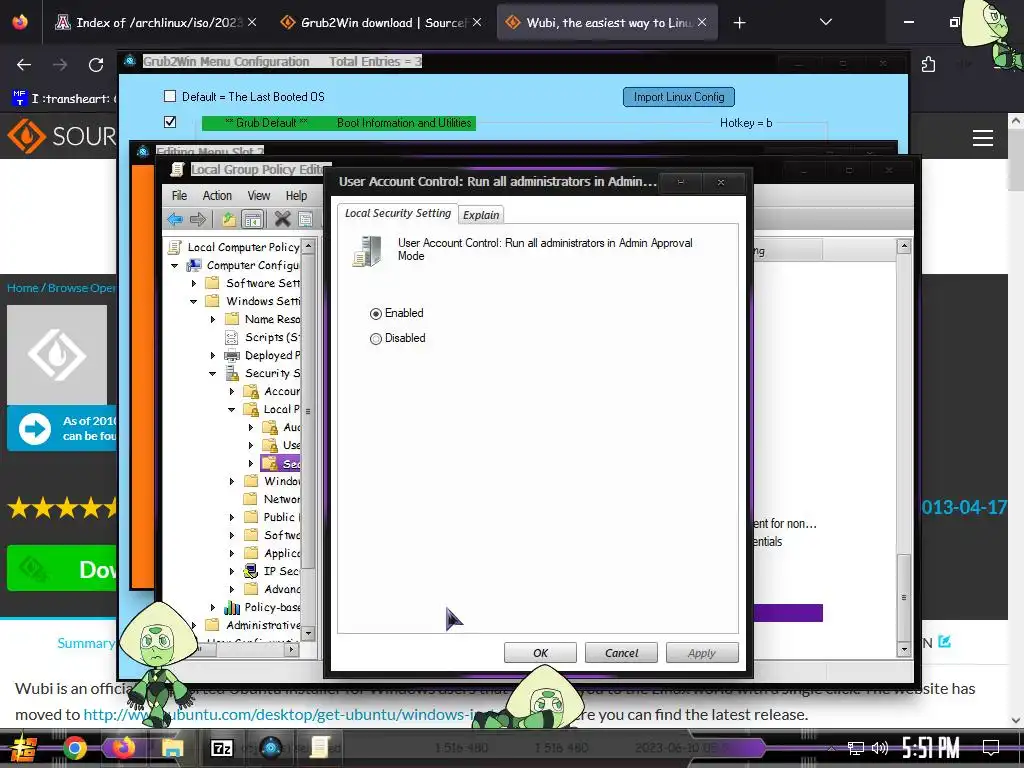1024x768 pixels.
Task: Expand the Account Policies node
Action: tap(232, 391)
